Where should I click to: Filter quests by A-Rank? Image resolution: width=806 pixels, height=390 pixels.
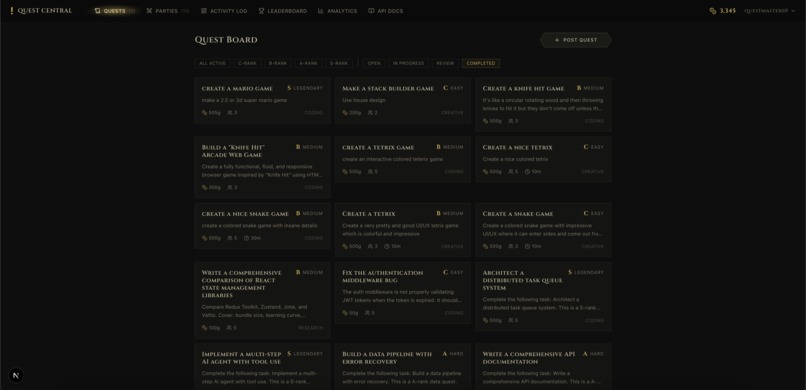pyautogui.click(x=308, y=63)
